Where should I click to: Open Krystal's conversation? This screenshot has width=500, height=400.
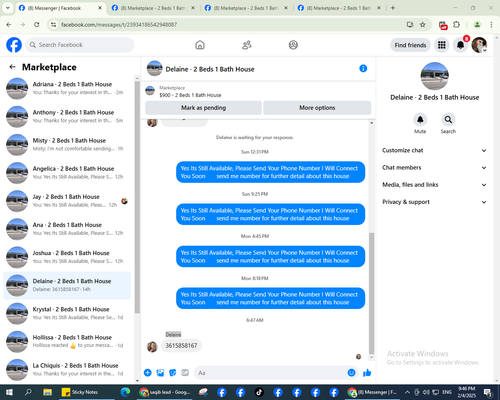click(x=67, y=313)
